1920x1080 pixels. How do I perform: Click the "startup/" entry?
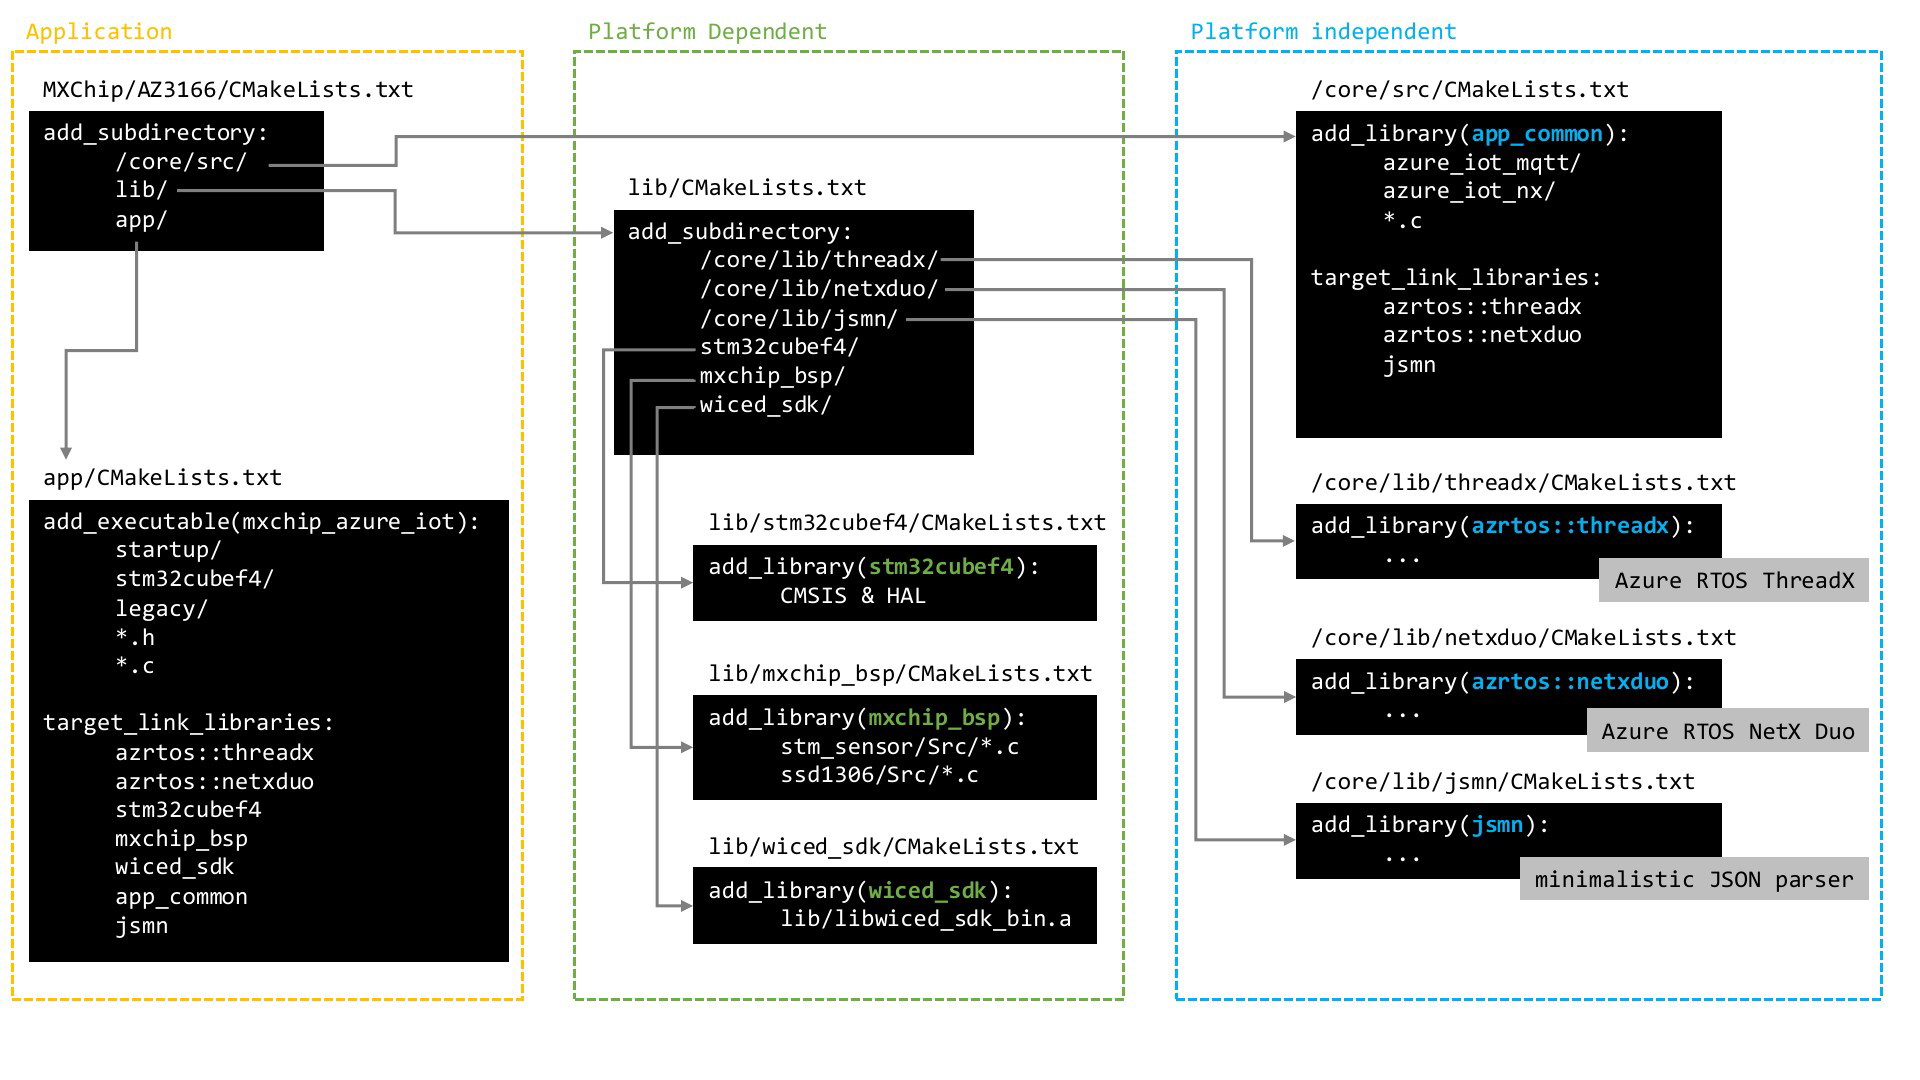[x=168, y=550]
